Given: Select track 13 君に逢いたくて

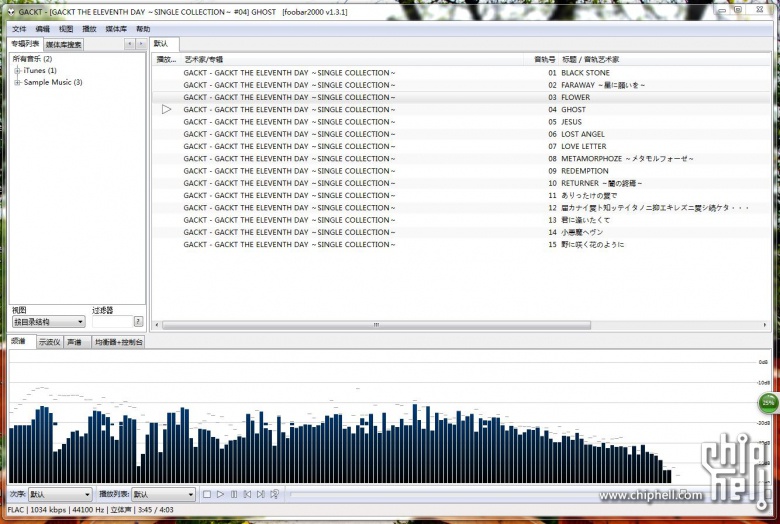Looking at the screenshot, I should [461, 220].
